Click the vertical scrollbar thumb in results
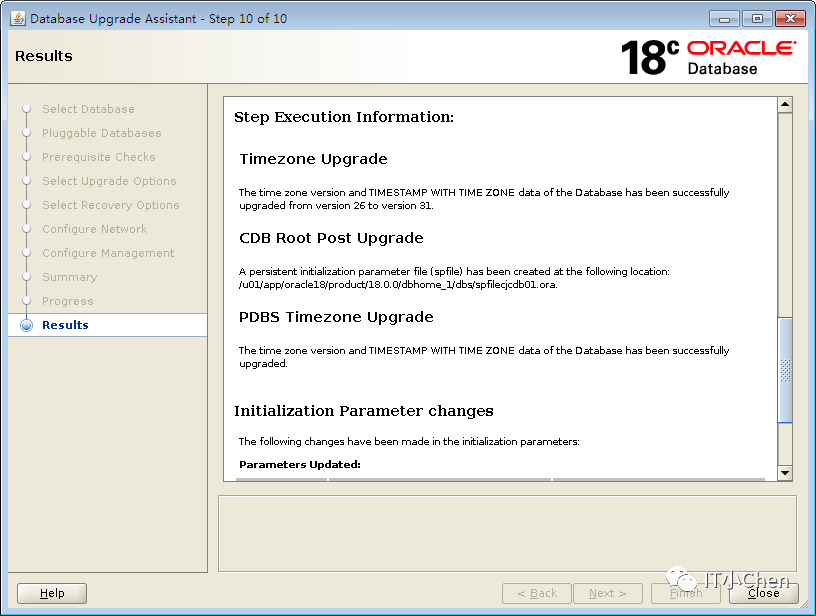This screenshot has height=616, width=816. pos(785,370)
